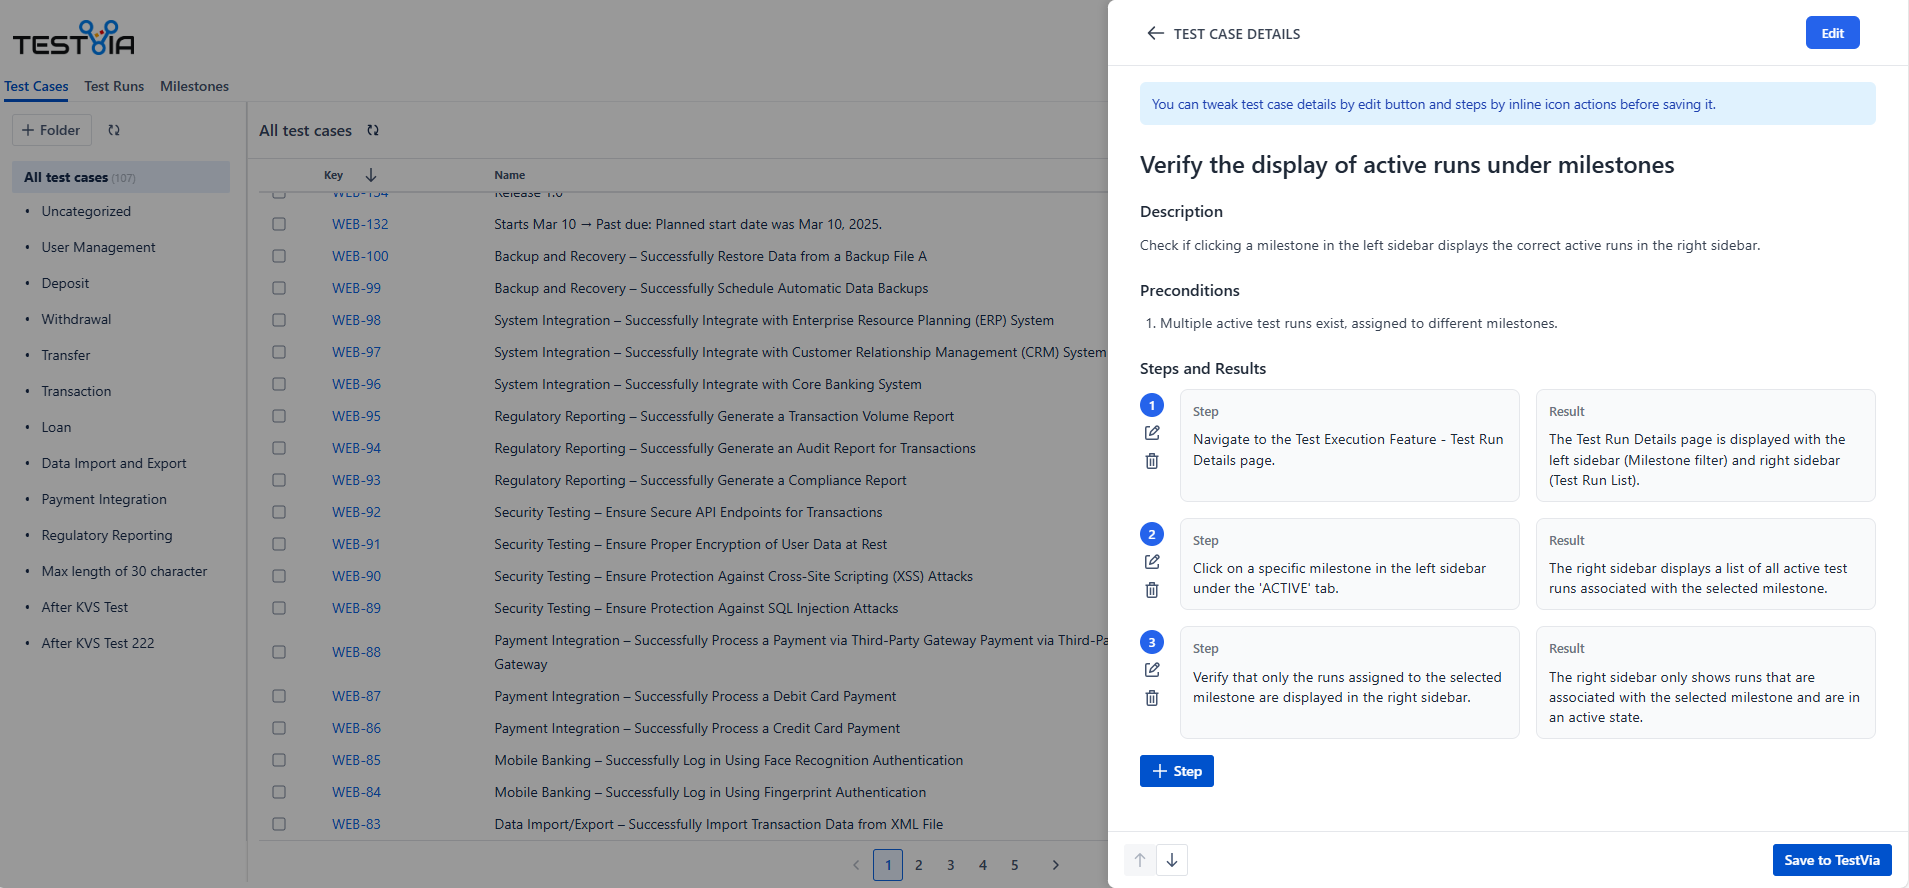1909x888 pixels.
Task: Refresh the folder list in the sidebar
Action: (x=114, y=130)
